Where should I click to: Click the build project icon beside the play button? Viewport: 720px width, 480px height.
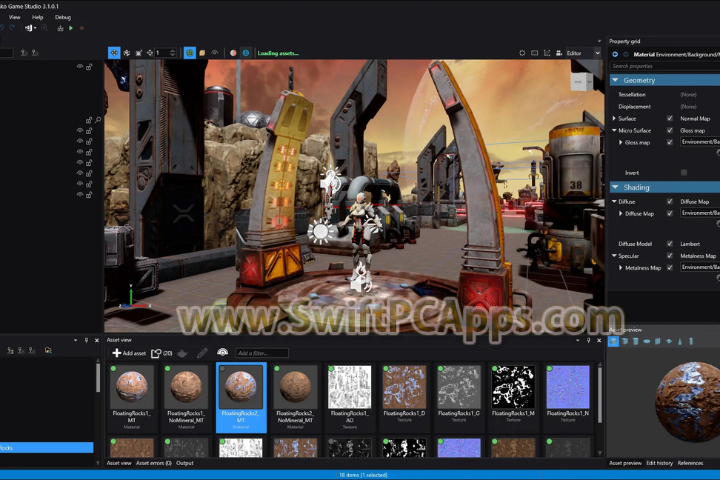(60, 28)
